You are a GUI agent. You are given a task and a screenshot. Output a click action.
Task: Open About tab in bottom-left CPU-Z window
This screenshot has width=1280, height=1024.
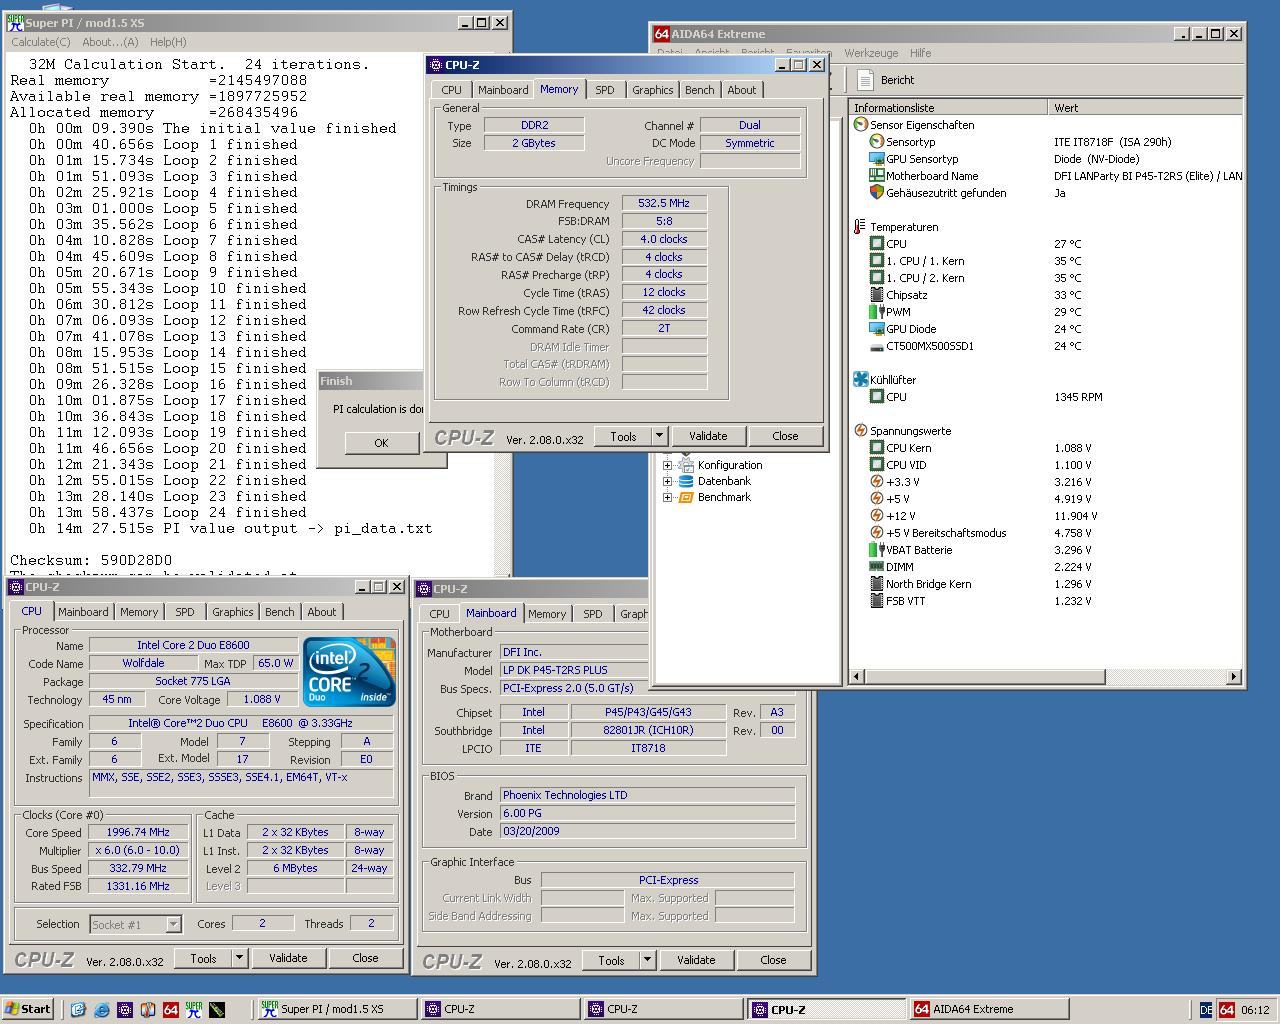click(x=322, y=612)
